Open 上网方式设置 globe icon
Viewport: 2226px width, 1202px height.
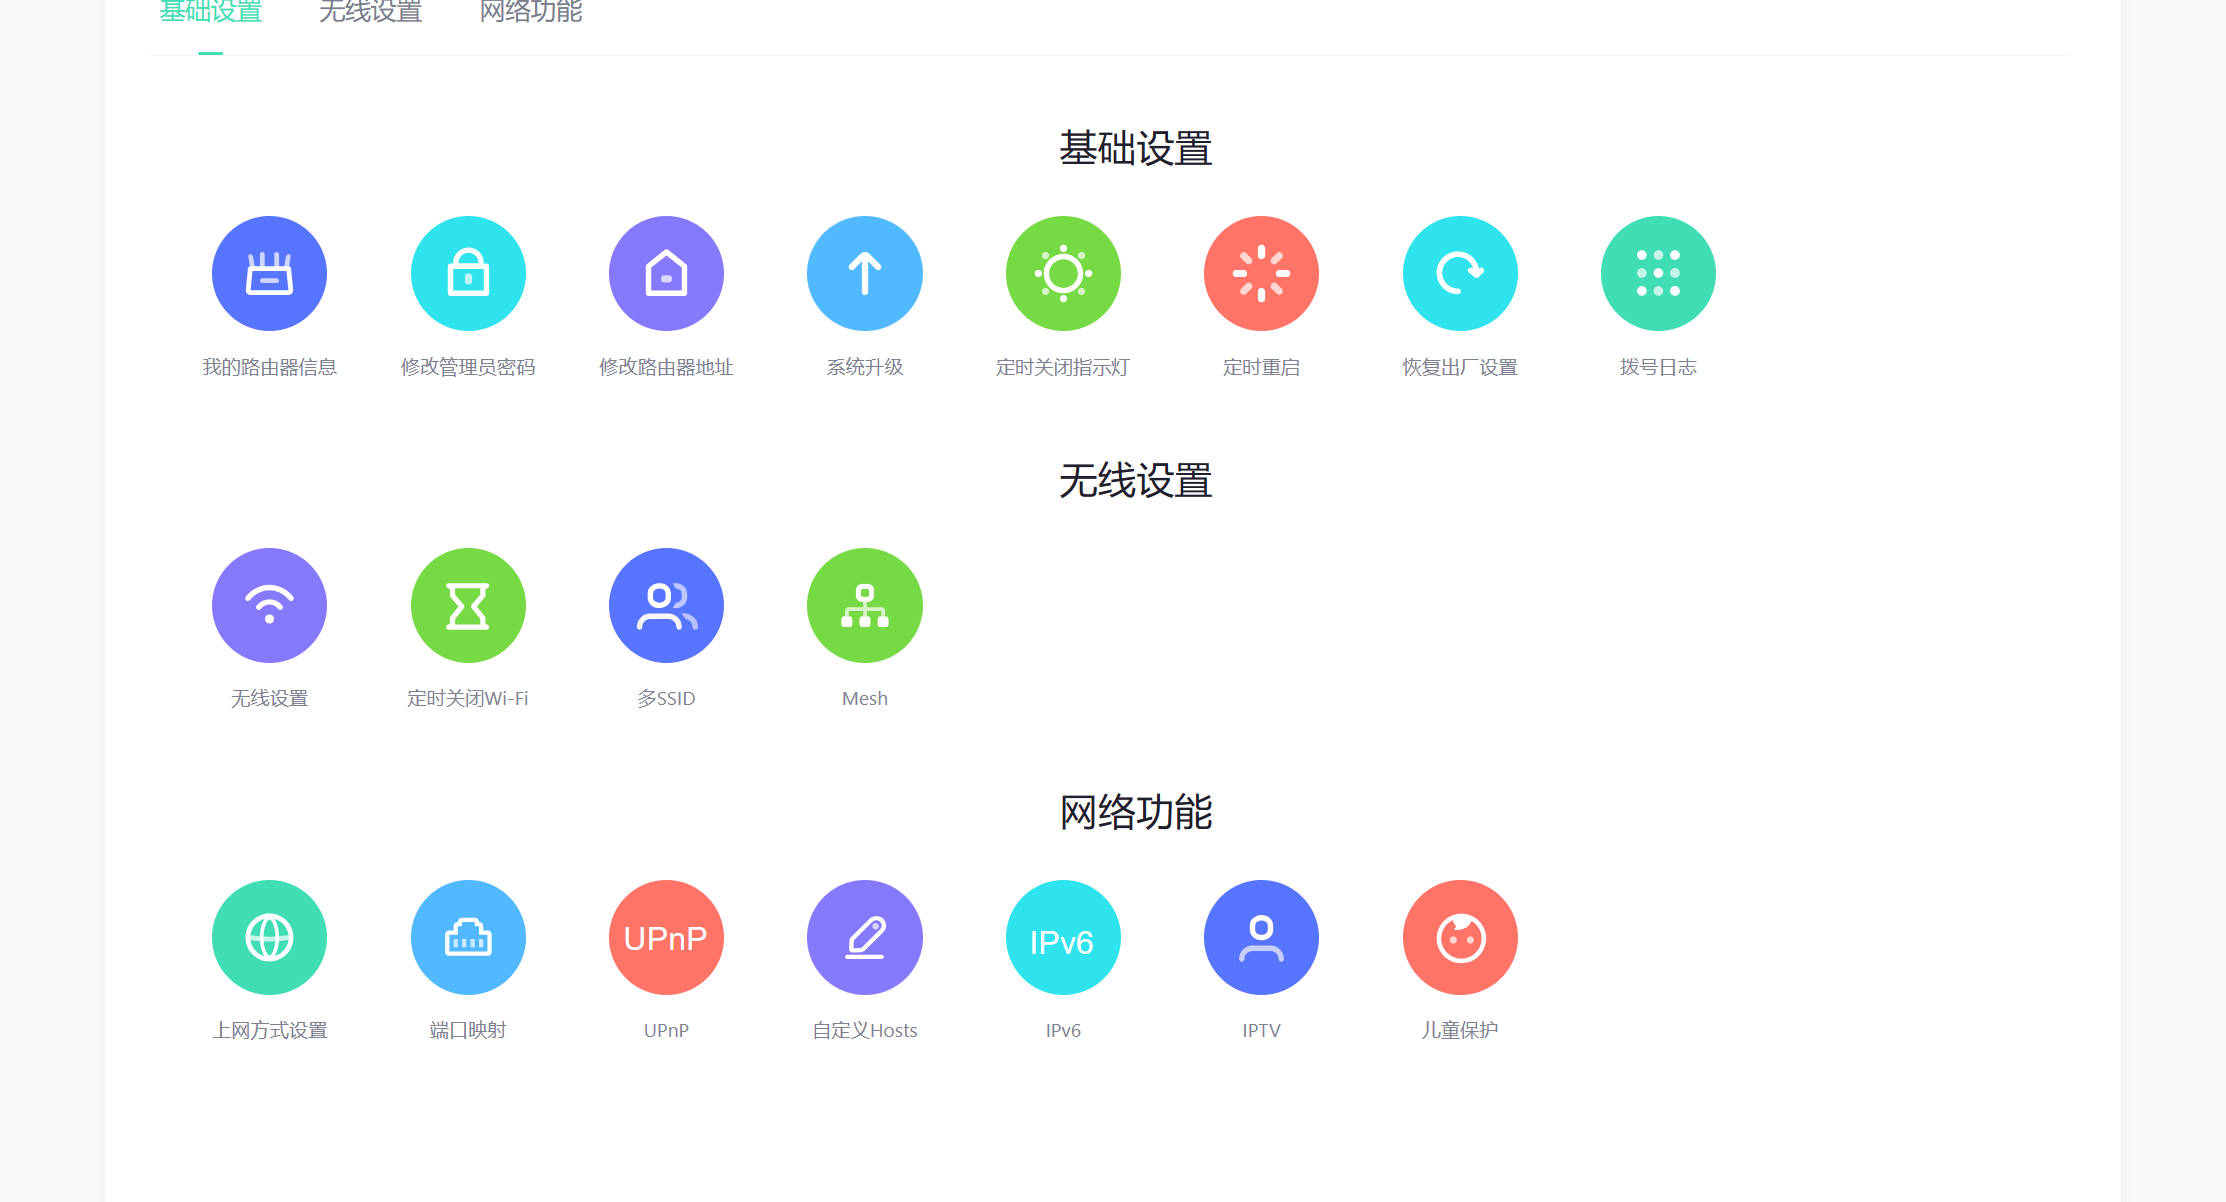(269, 937)
